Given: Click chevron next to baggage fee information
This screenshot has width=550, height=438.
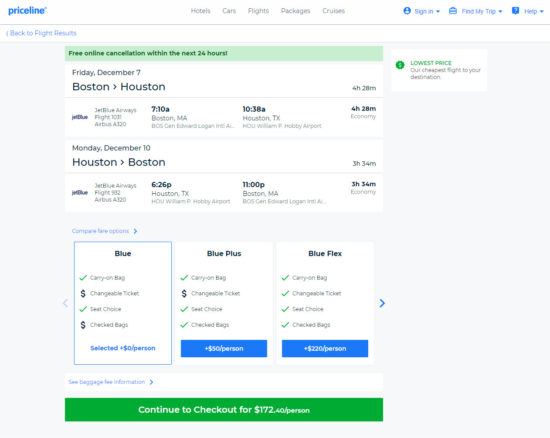Looking at the screenshot, I should (152, 382).
